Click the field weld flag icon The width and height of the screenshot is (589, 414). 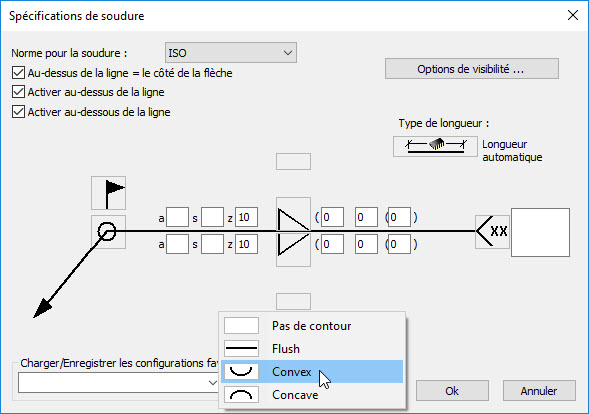pos(109,193)
